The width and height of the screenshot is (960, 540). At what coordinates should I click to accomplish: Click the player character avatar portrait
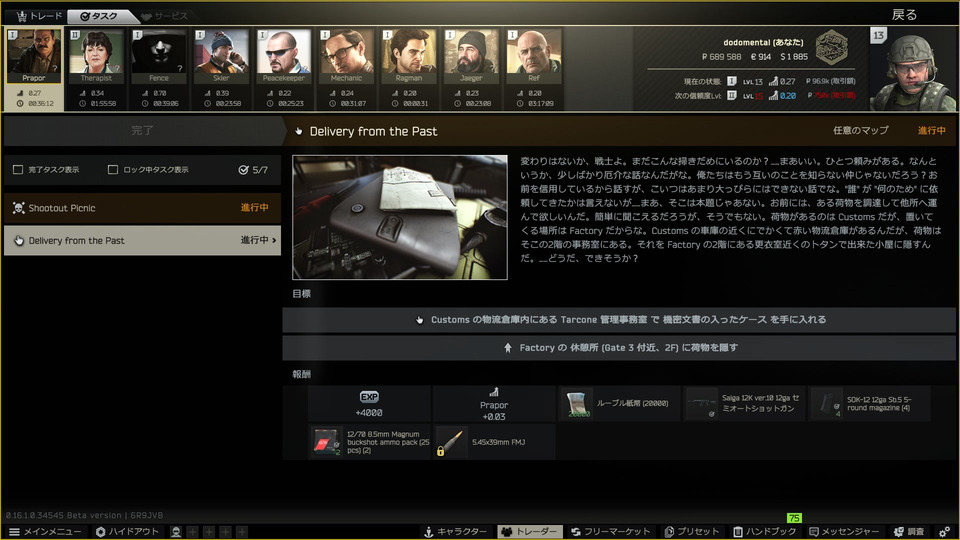coord(913,69)
